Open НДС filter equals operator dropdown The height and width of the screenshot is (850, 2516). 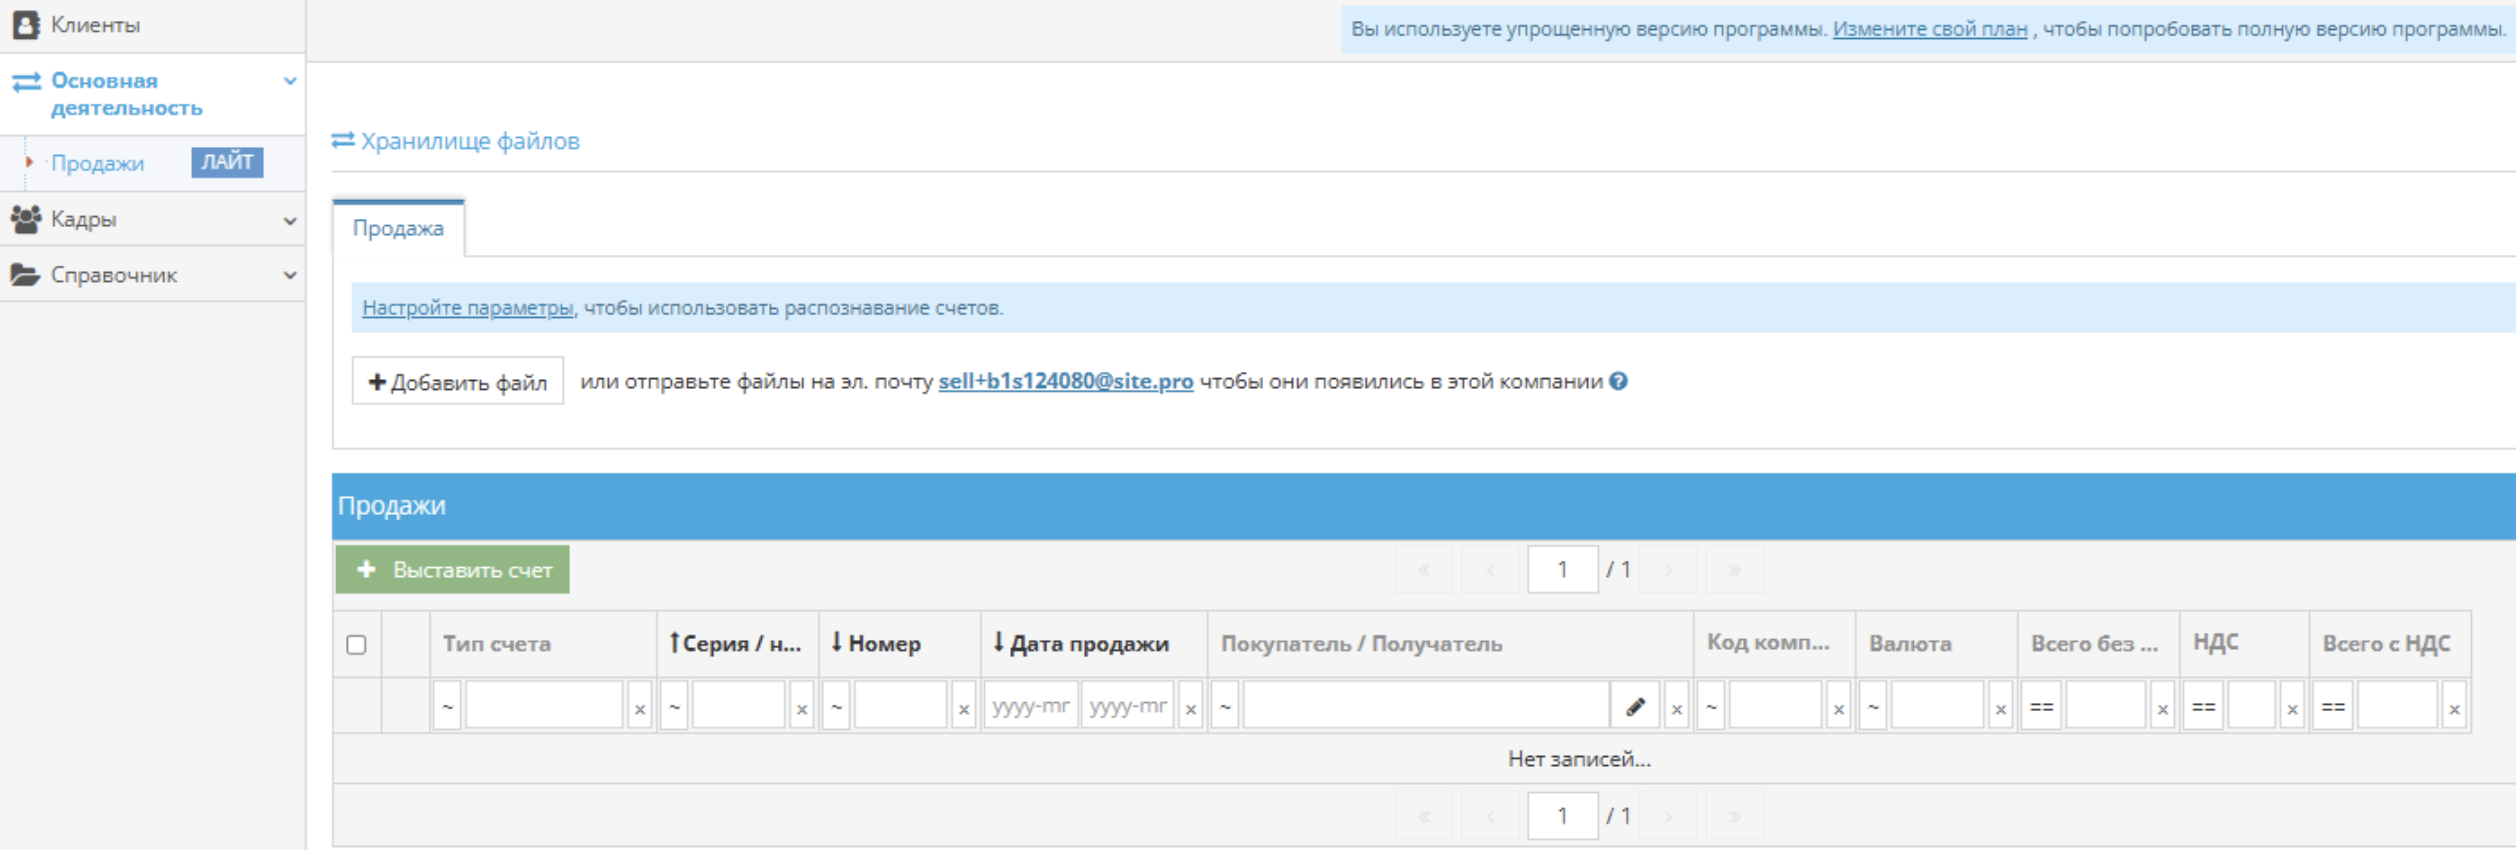(2203, 707)
